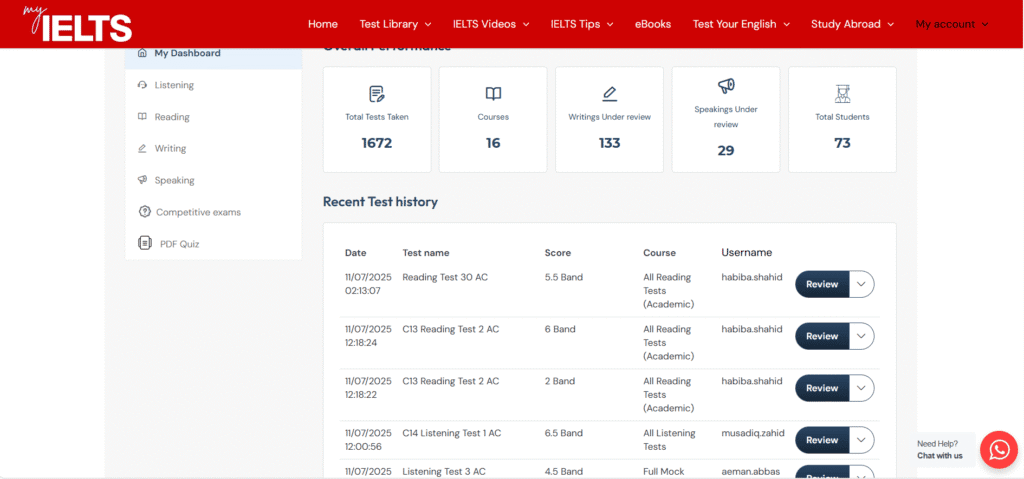Click the My Dashboard home icon
The image size is (1024, 479).
142,53
